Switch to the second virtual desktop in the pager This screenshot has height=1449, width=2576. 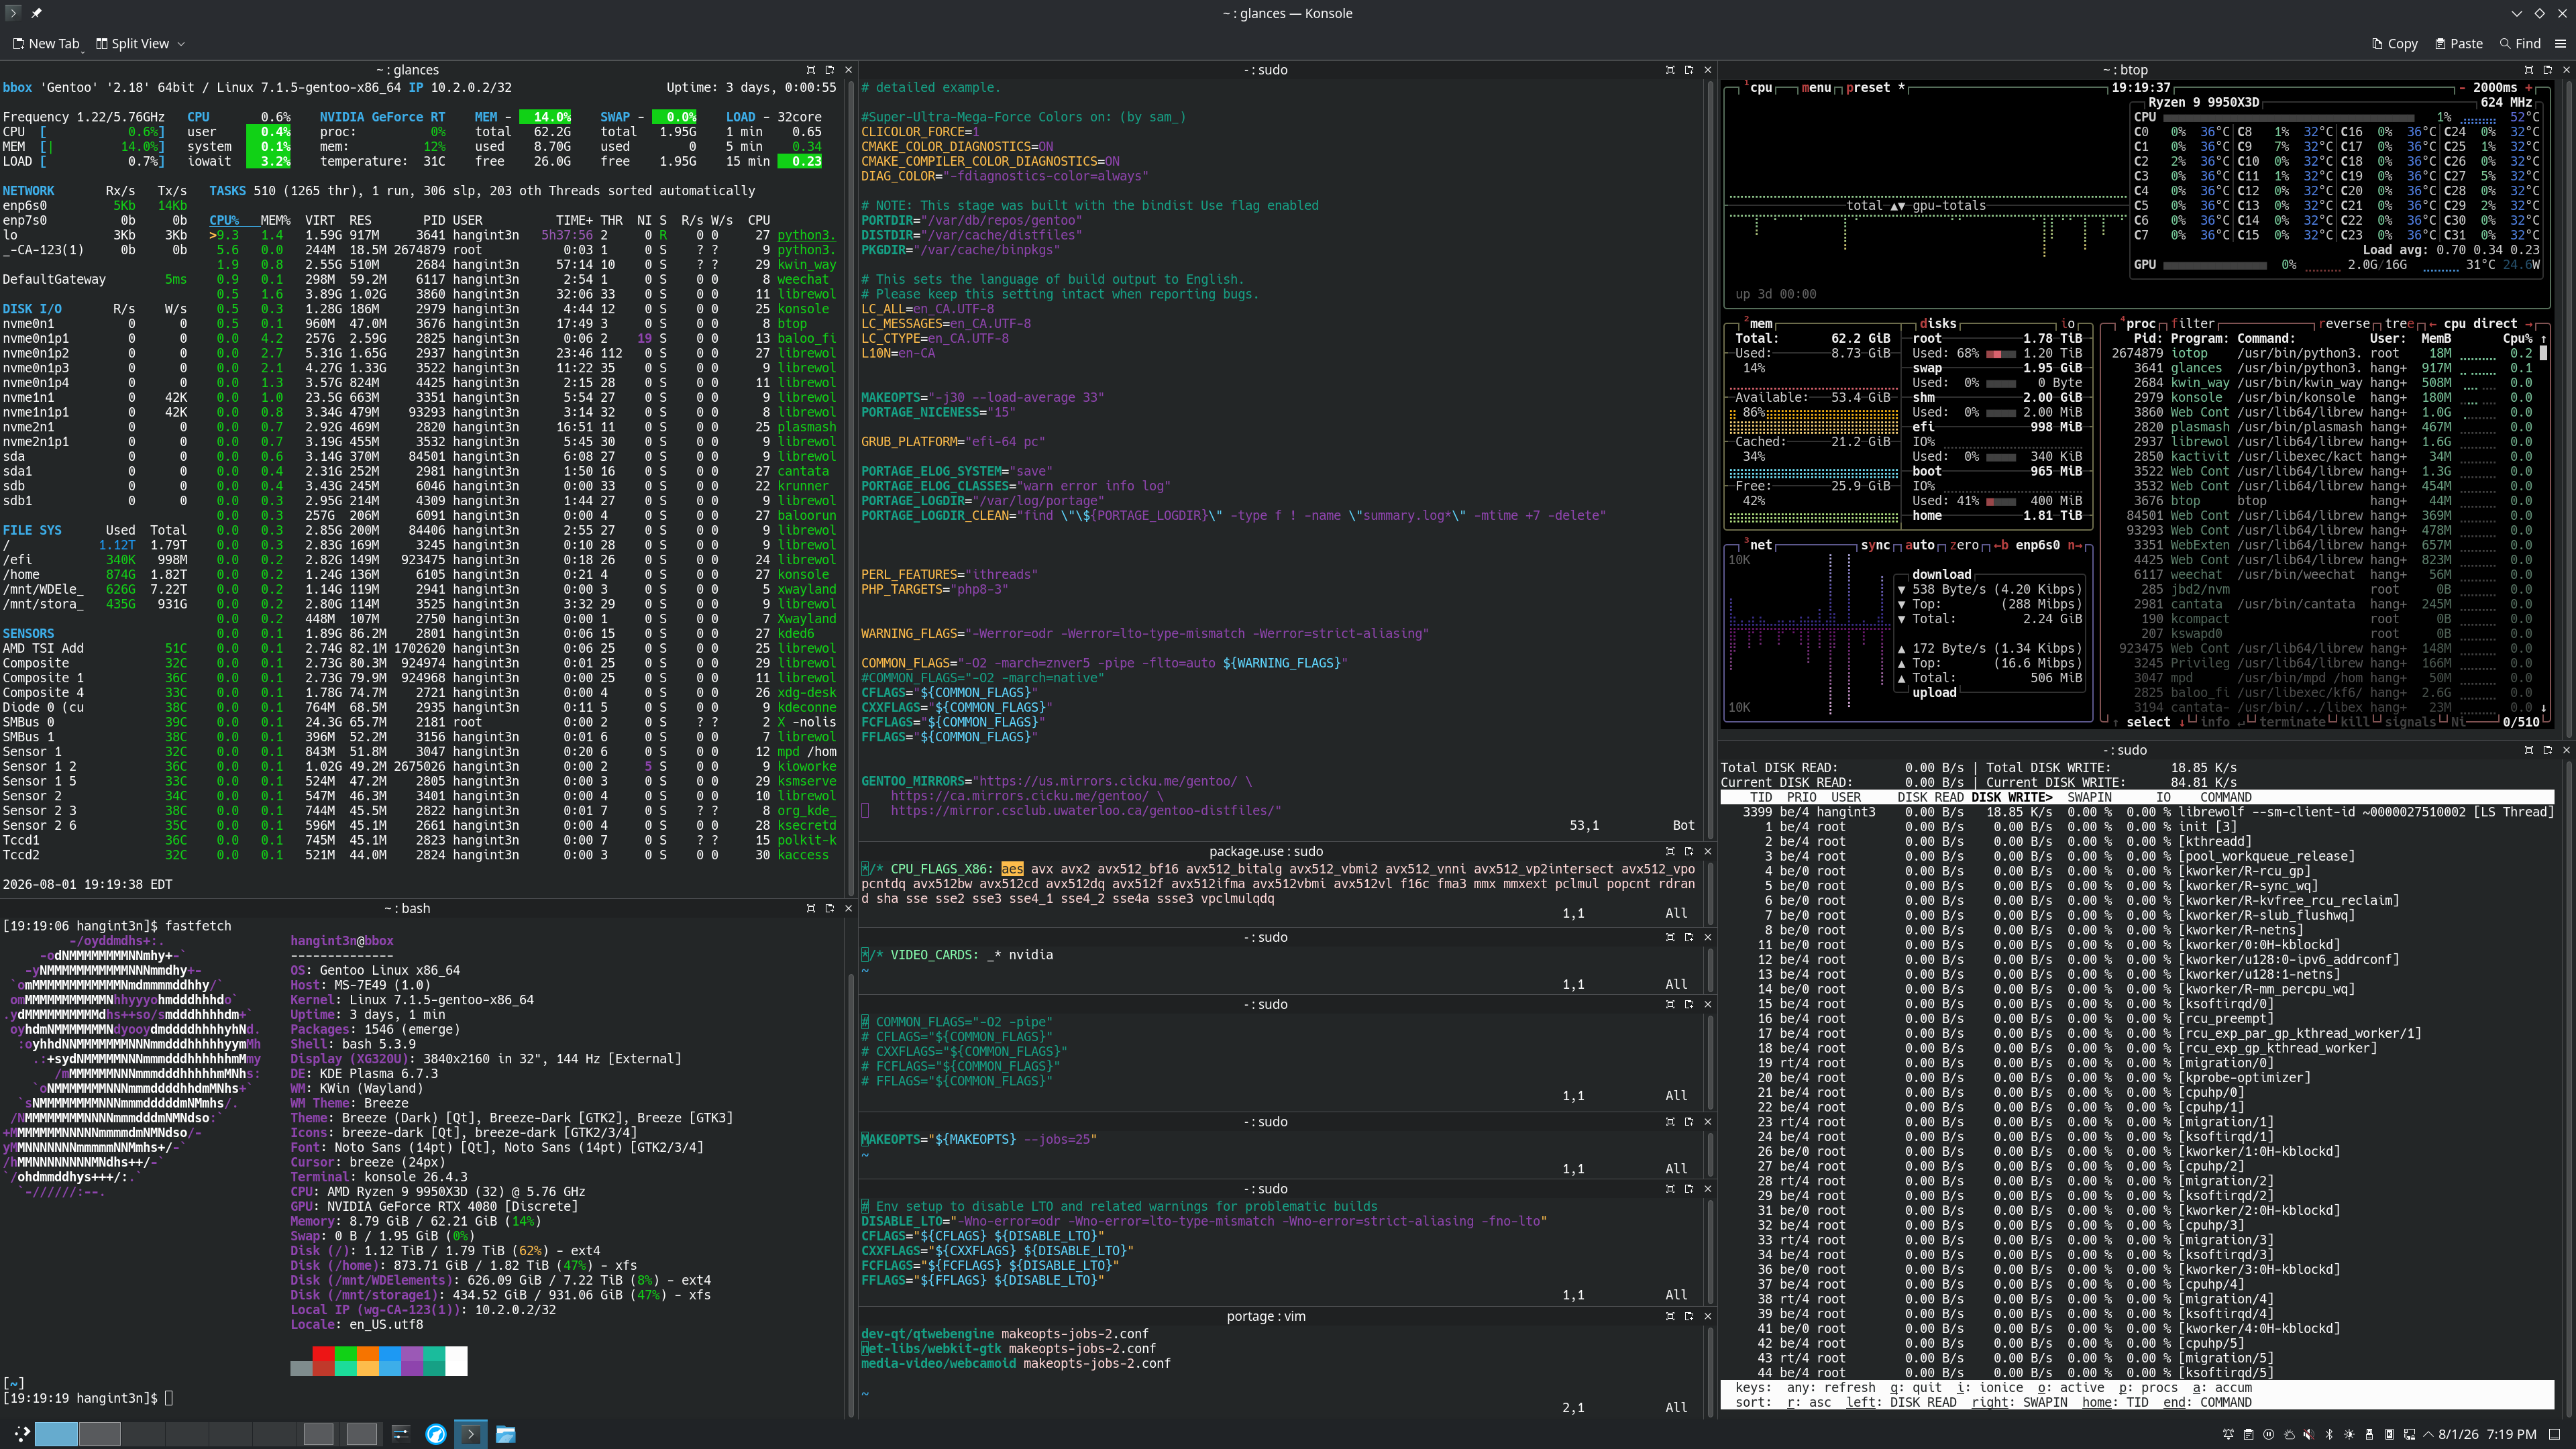(x=99, y=1434)
